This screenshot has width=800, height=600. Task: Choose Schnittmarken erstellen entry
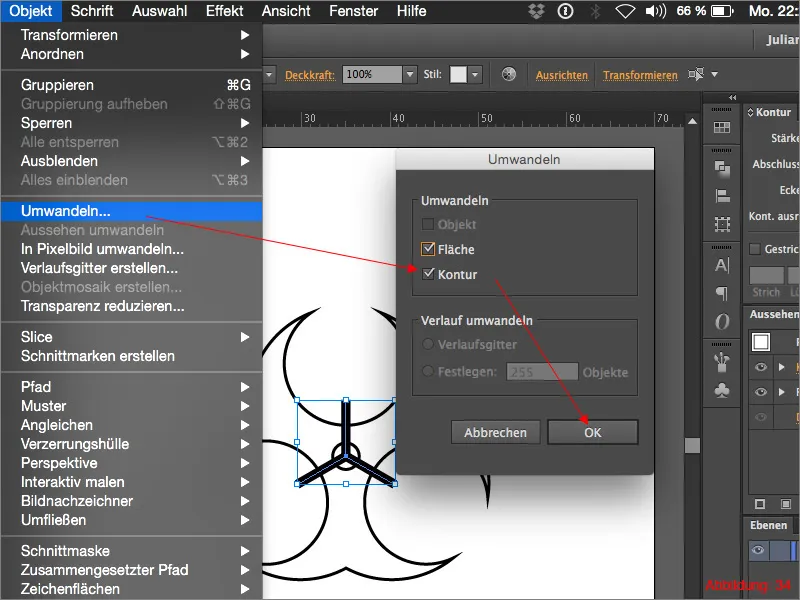(x=132, y=356)
